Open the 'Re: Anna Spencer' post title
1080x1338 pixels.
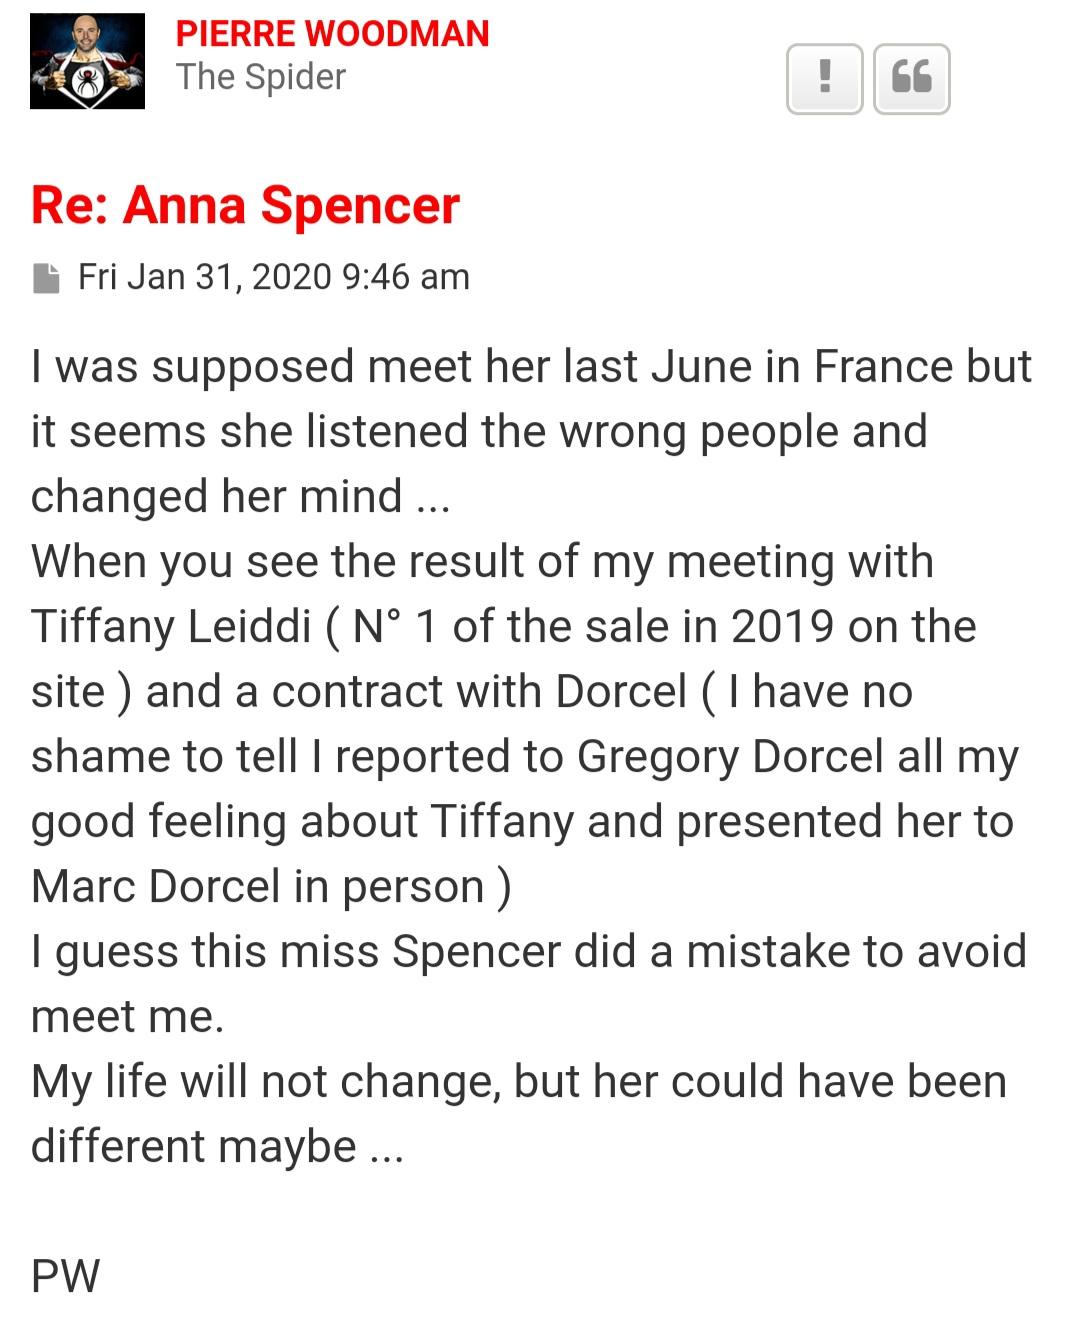click(x=245, y=206)
